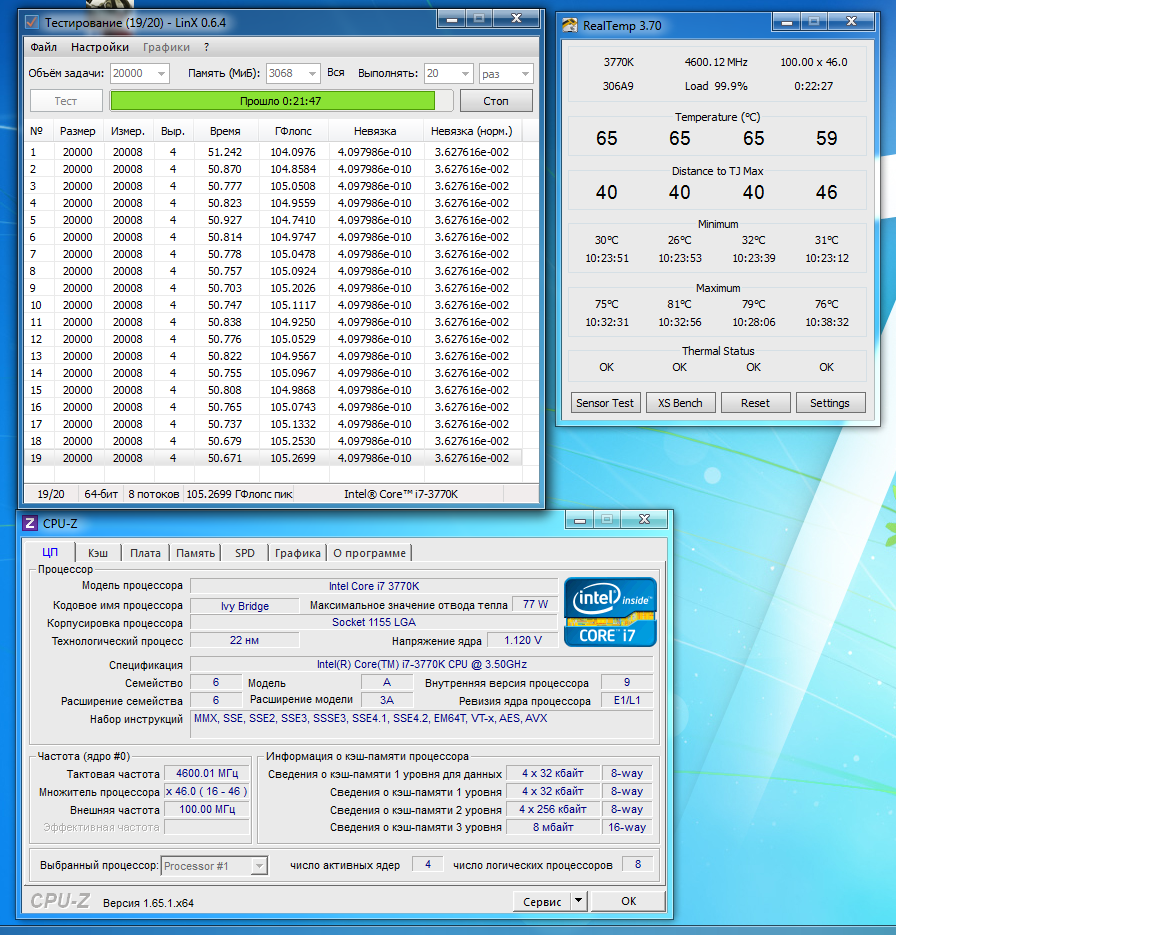
Task: Click the Сервис button in CPU-Z
Action: (x=542, y=901)
